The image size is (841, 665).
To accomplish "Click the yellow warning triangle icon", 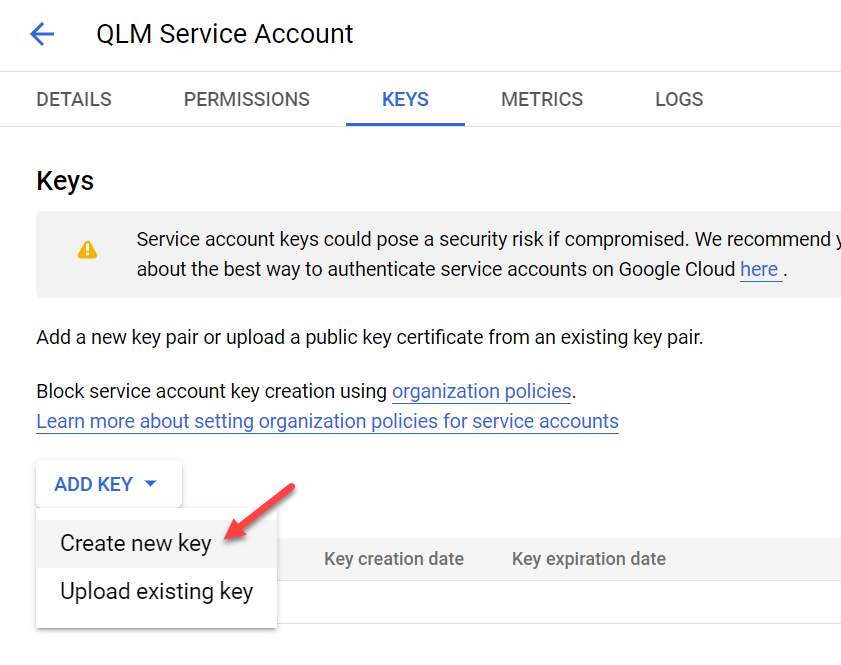I will pyautogui.click(x=87, y=250).
